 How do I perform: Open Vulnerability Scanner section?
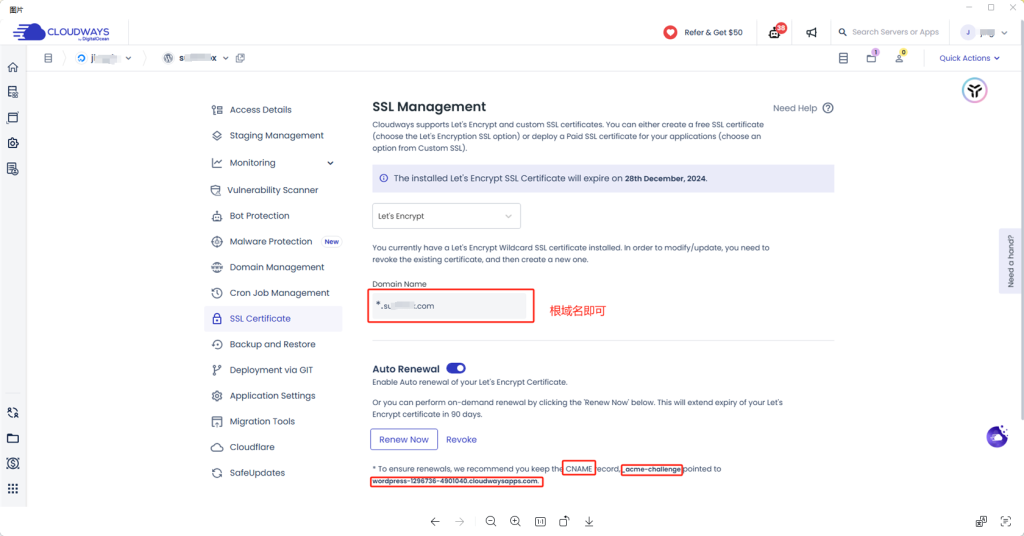273,190
